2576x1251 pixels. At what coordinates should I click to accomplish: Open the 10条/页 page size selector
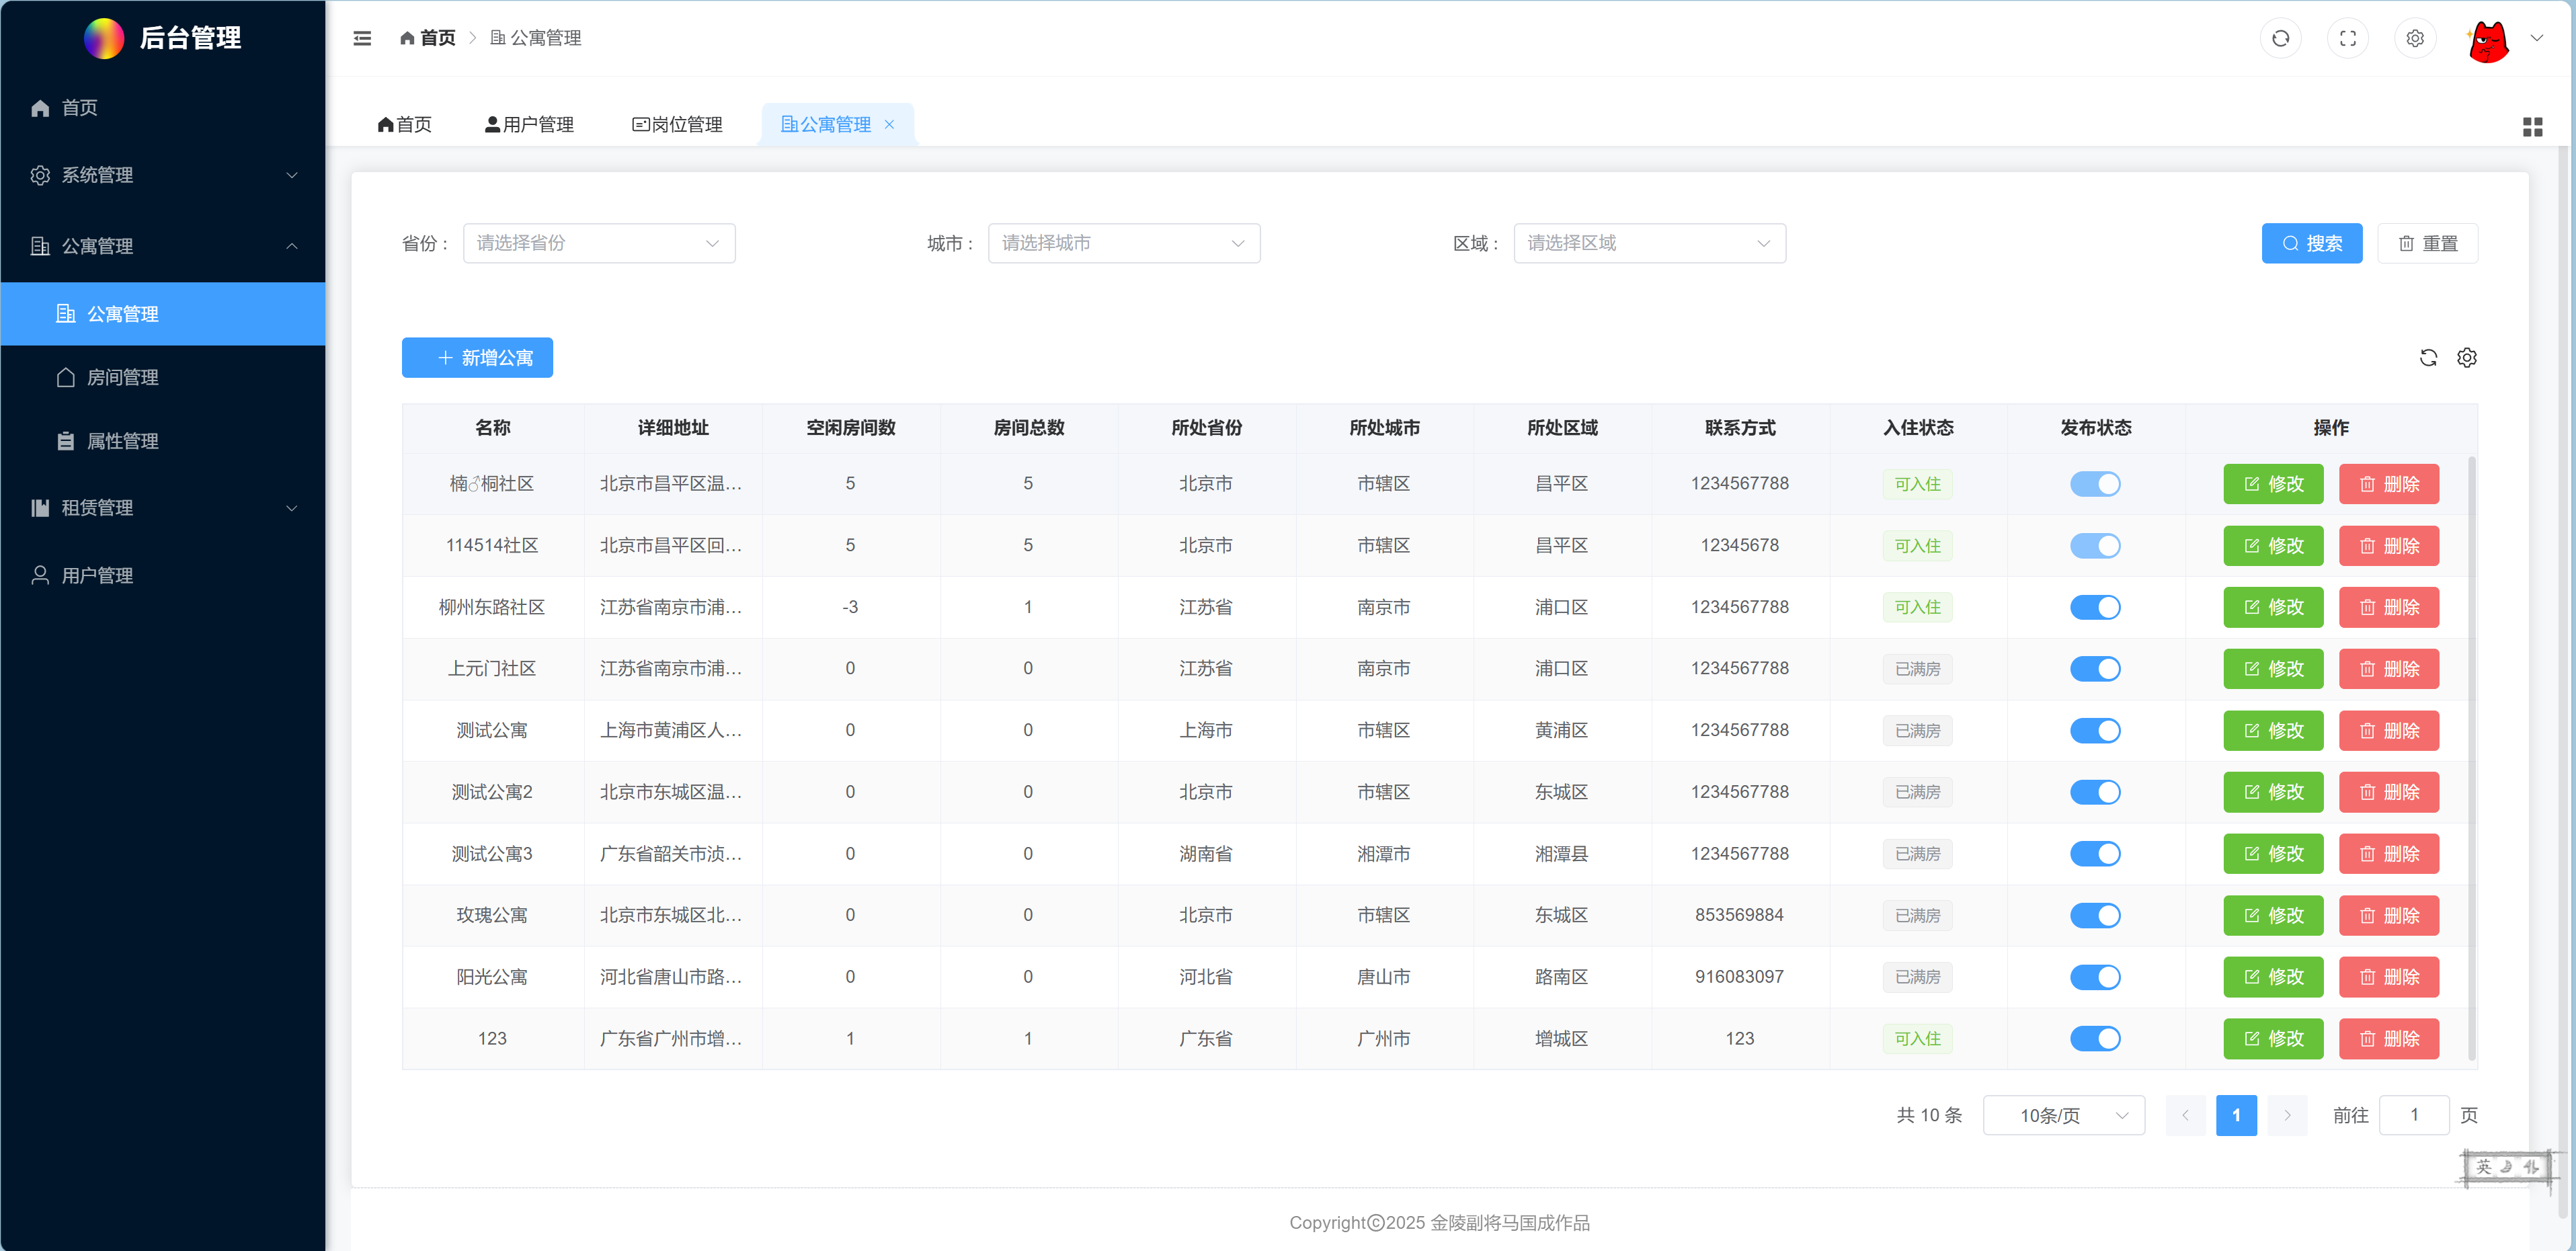(2063, 1115)
